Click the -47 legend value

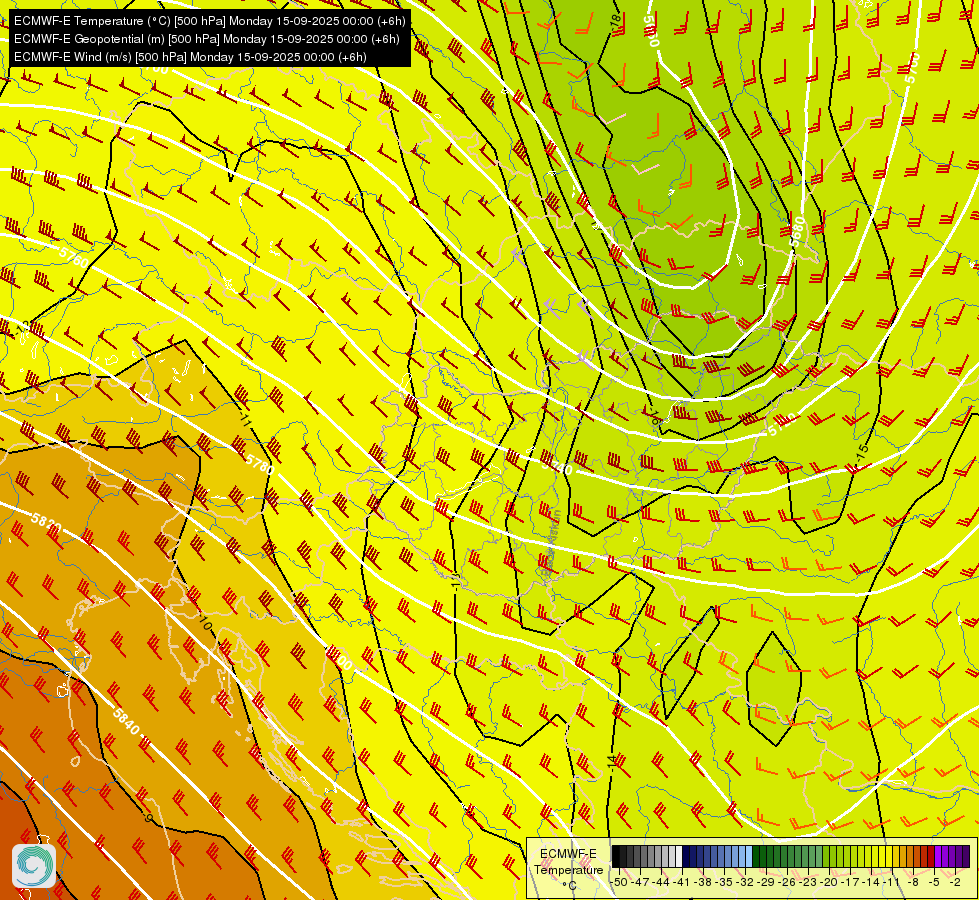tap(641, 883)
